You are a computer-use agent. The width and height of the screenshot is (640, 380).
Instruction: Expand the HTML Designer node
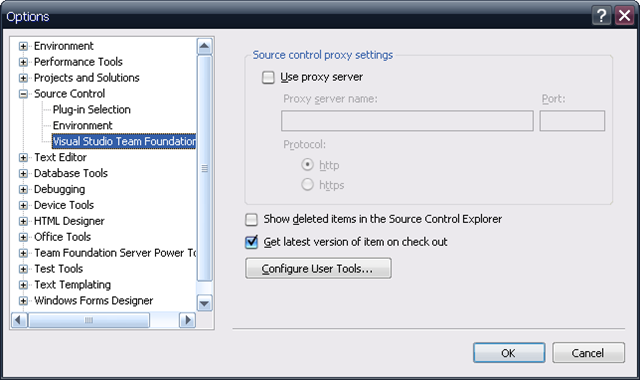click(x=23, y=221)
